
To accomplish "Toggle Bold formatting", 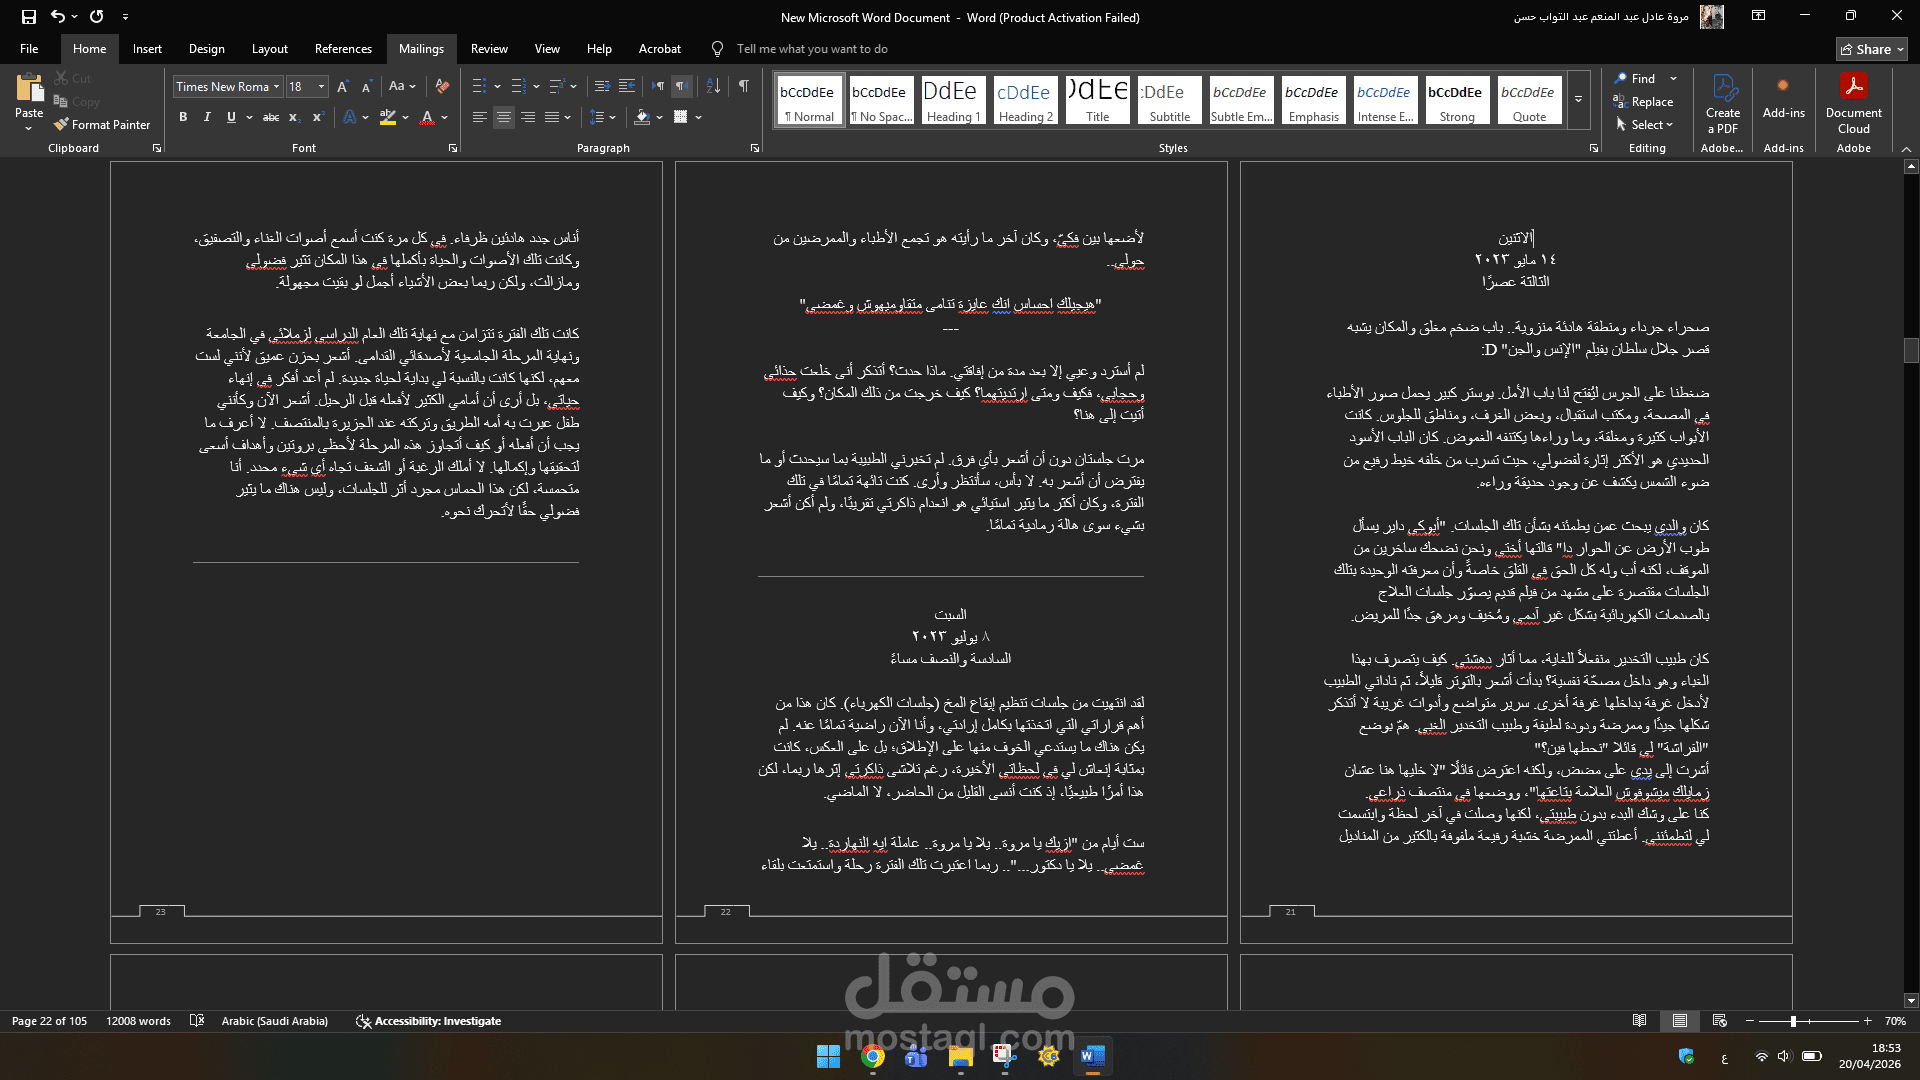I will [183, 118].
